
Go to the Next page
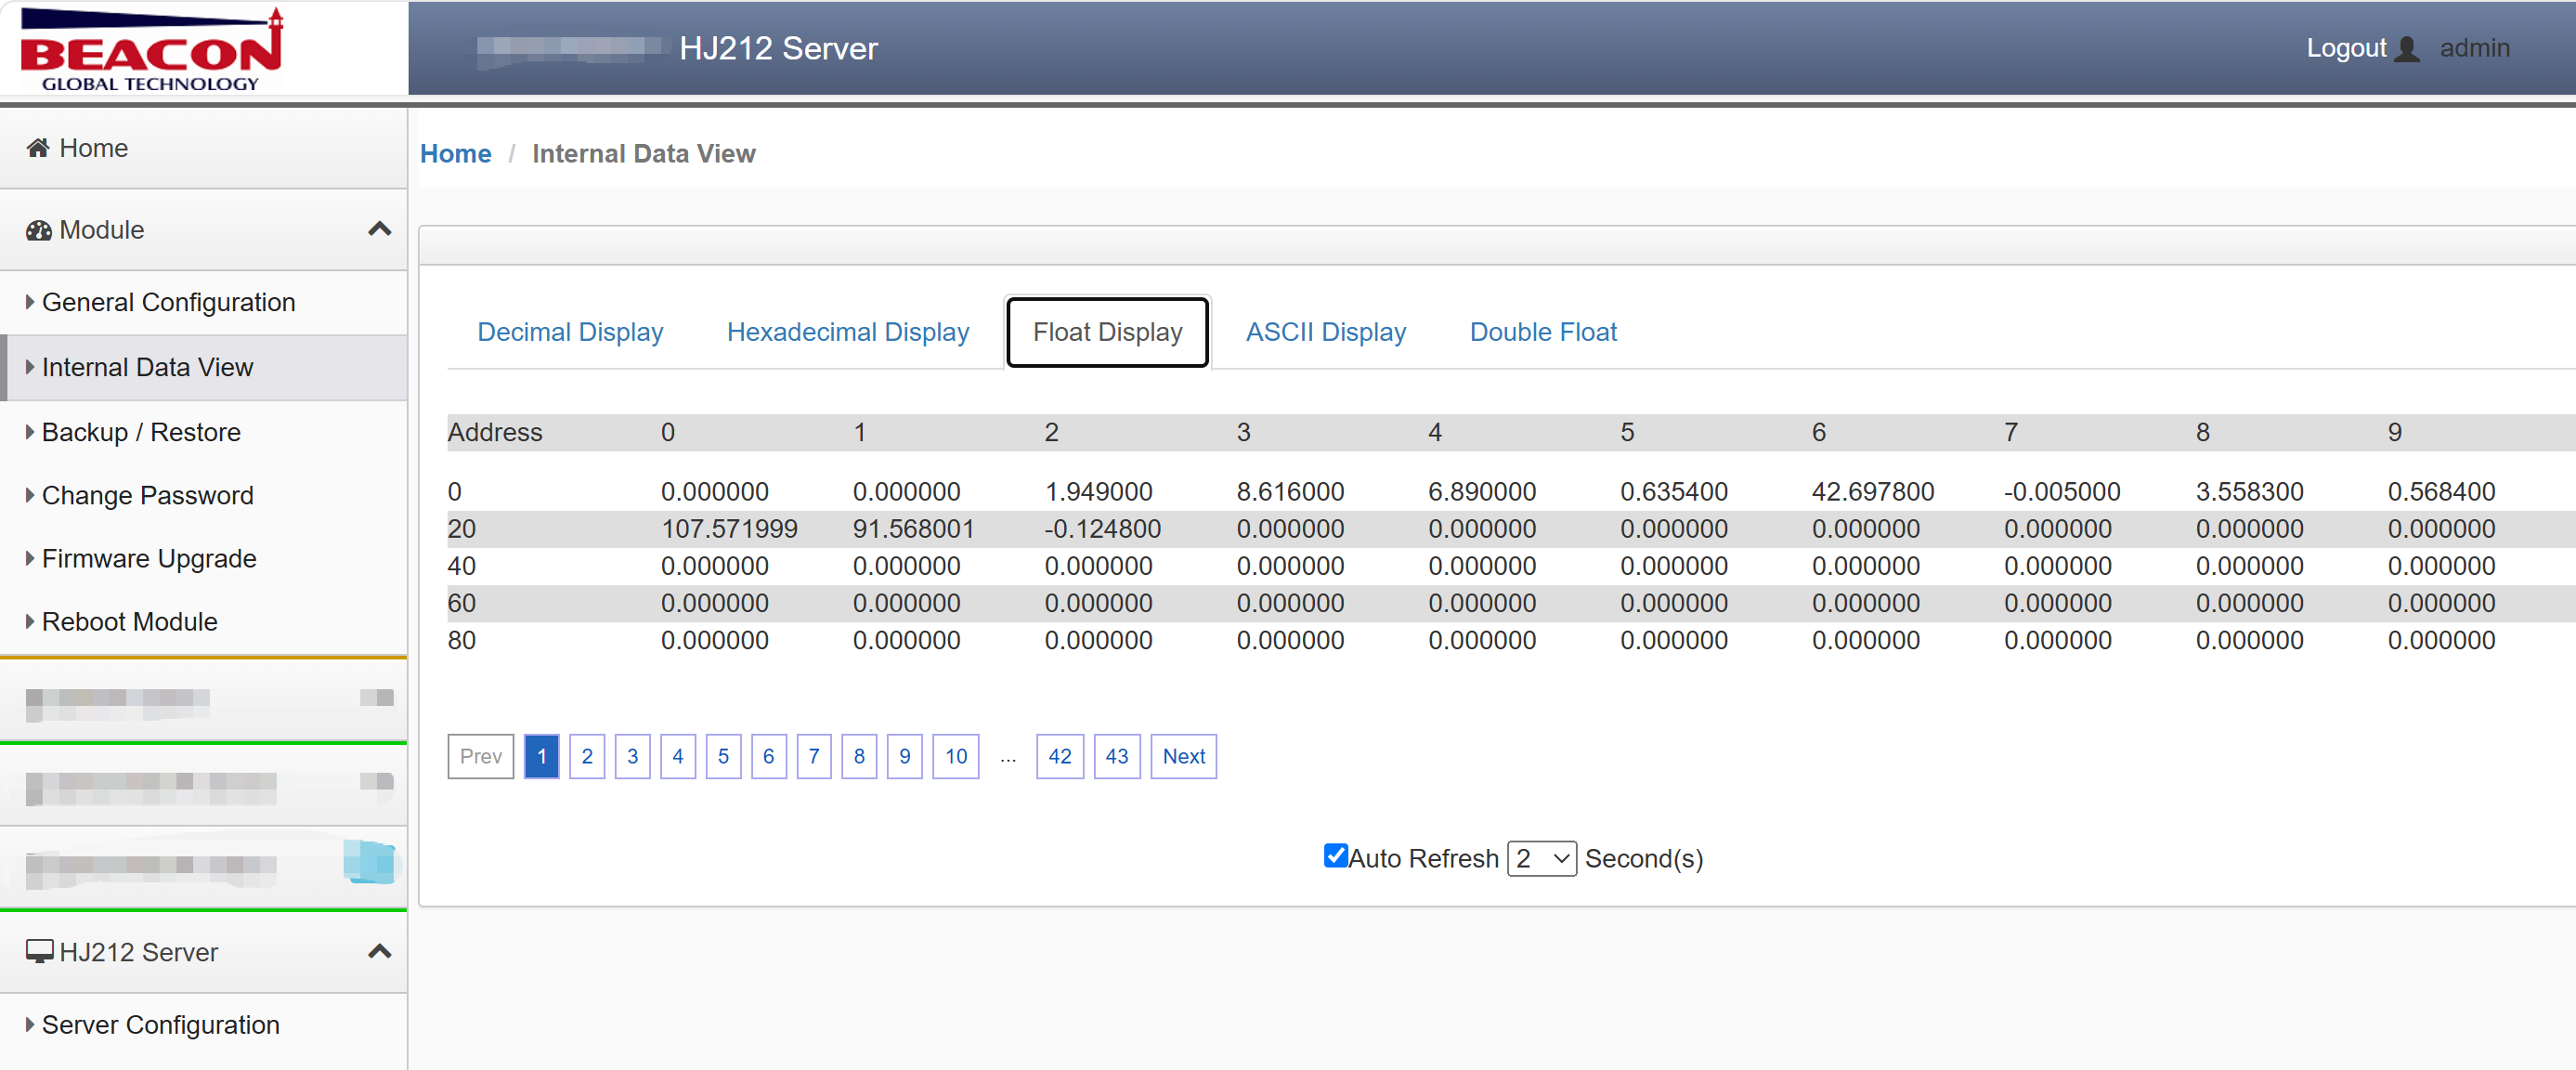tap(1183, 756)
